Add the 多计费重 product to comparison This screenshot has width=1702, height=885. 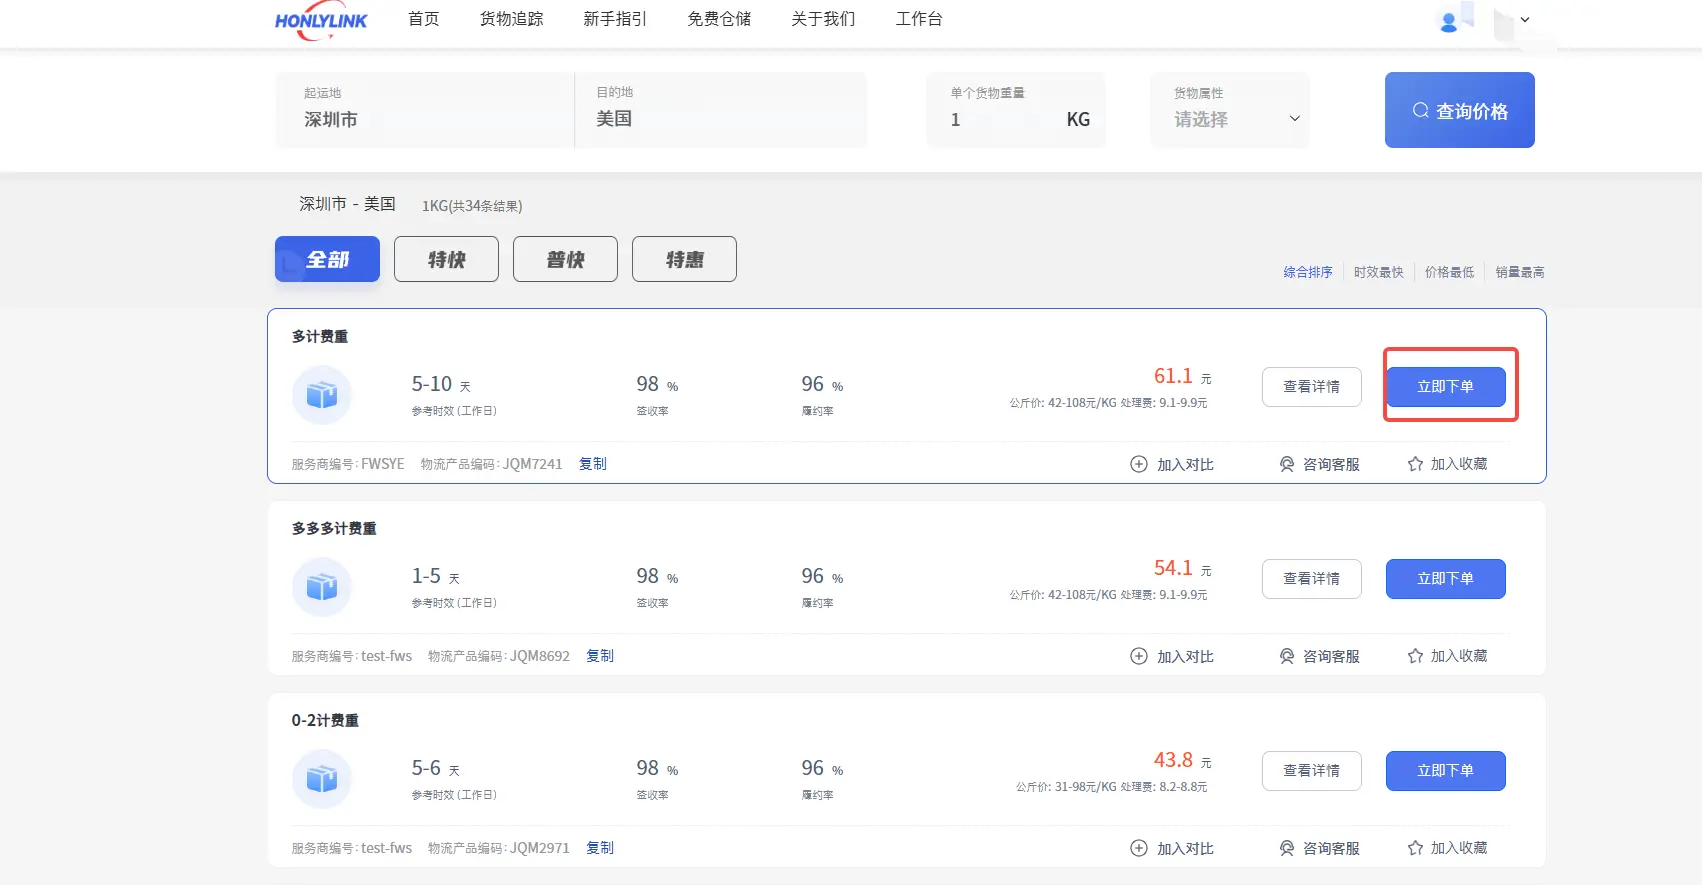(x=1172, y=464)
